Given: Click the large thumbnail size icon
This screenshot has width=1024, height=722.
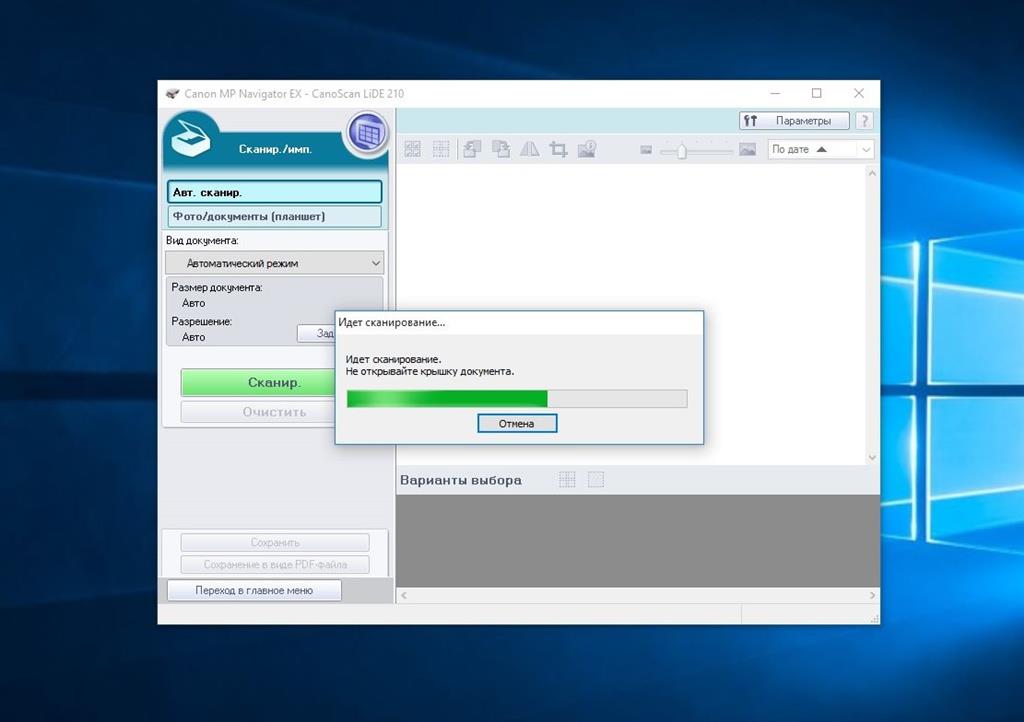Looking at the screenshot, I should coord(747,149).
